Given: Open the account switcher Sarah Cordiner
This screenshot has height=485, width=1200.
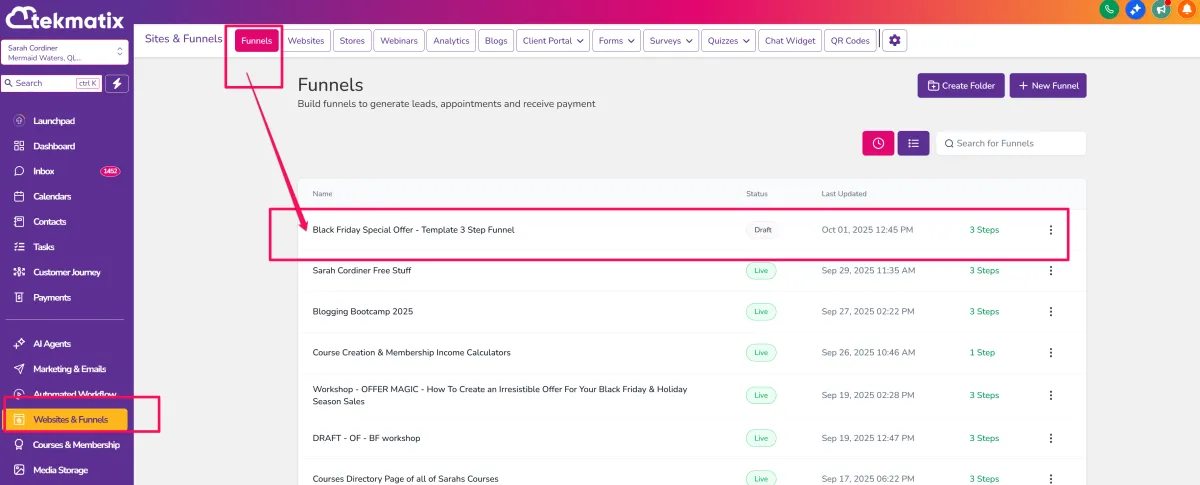Looking at the screenshot, I should (x=65, y=52).
